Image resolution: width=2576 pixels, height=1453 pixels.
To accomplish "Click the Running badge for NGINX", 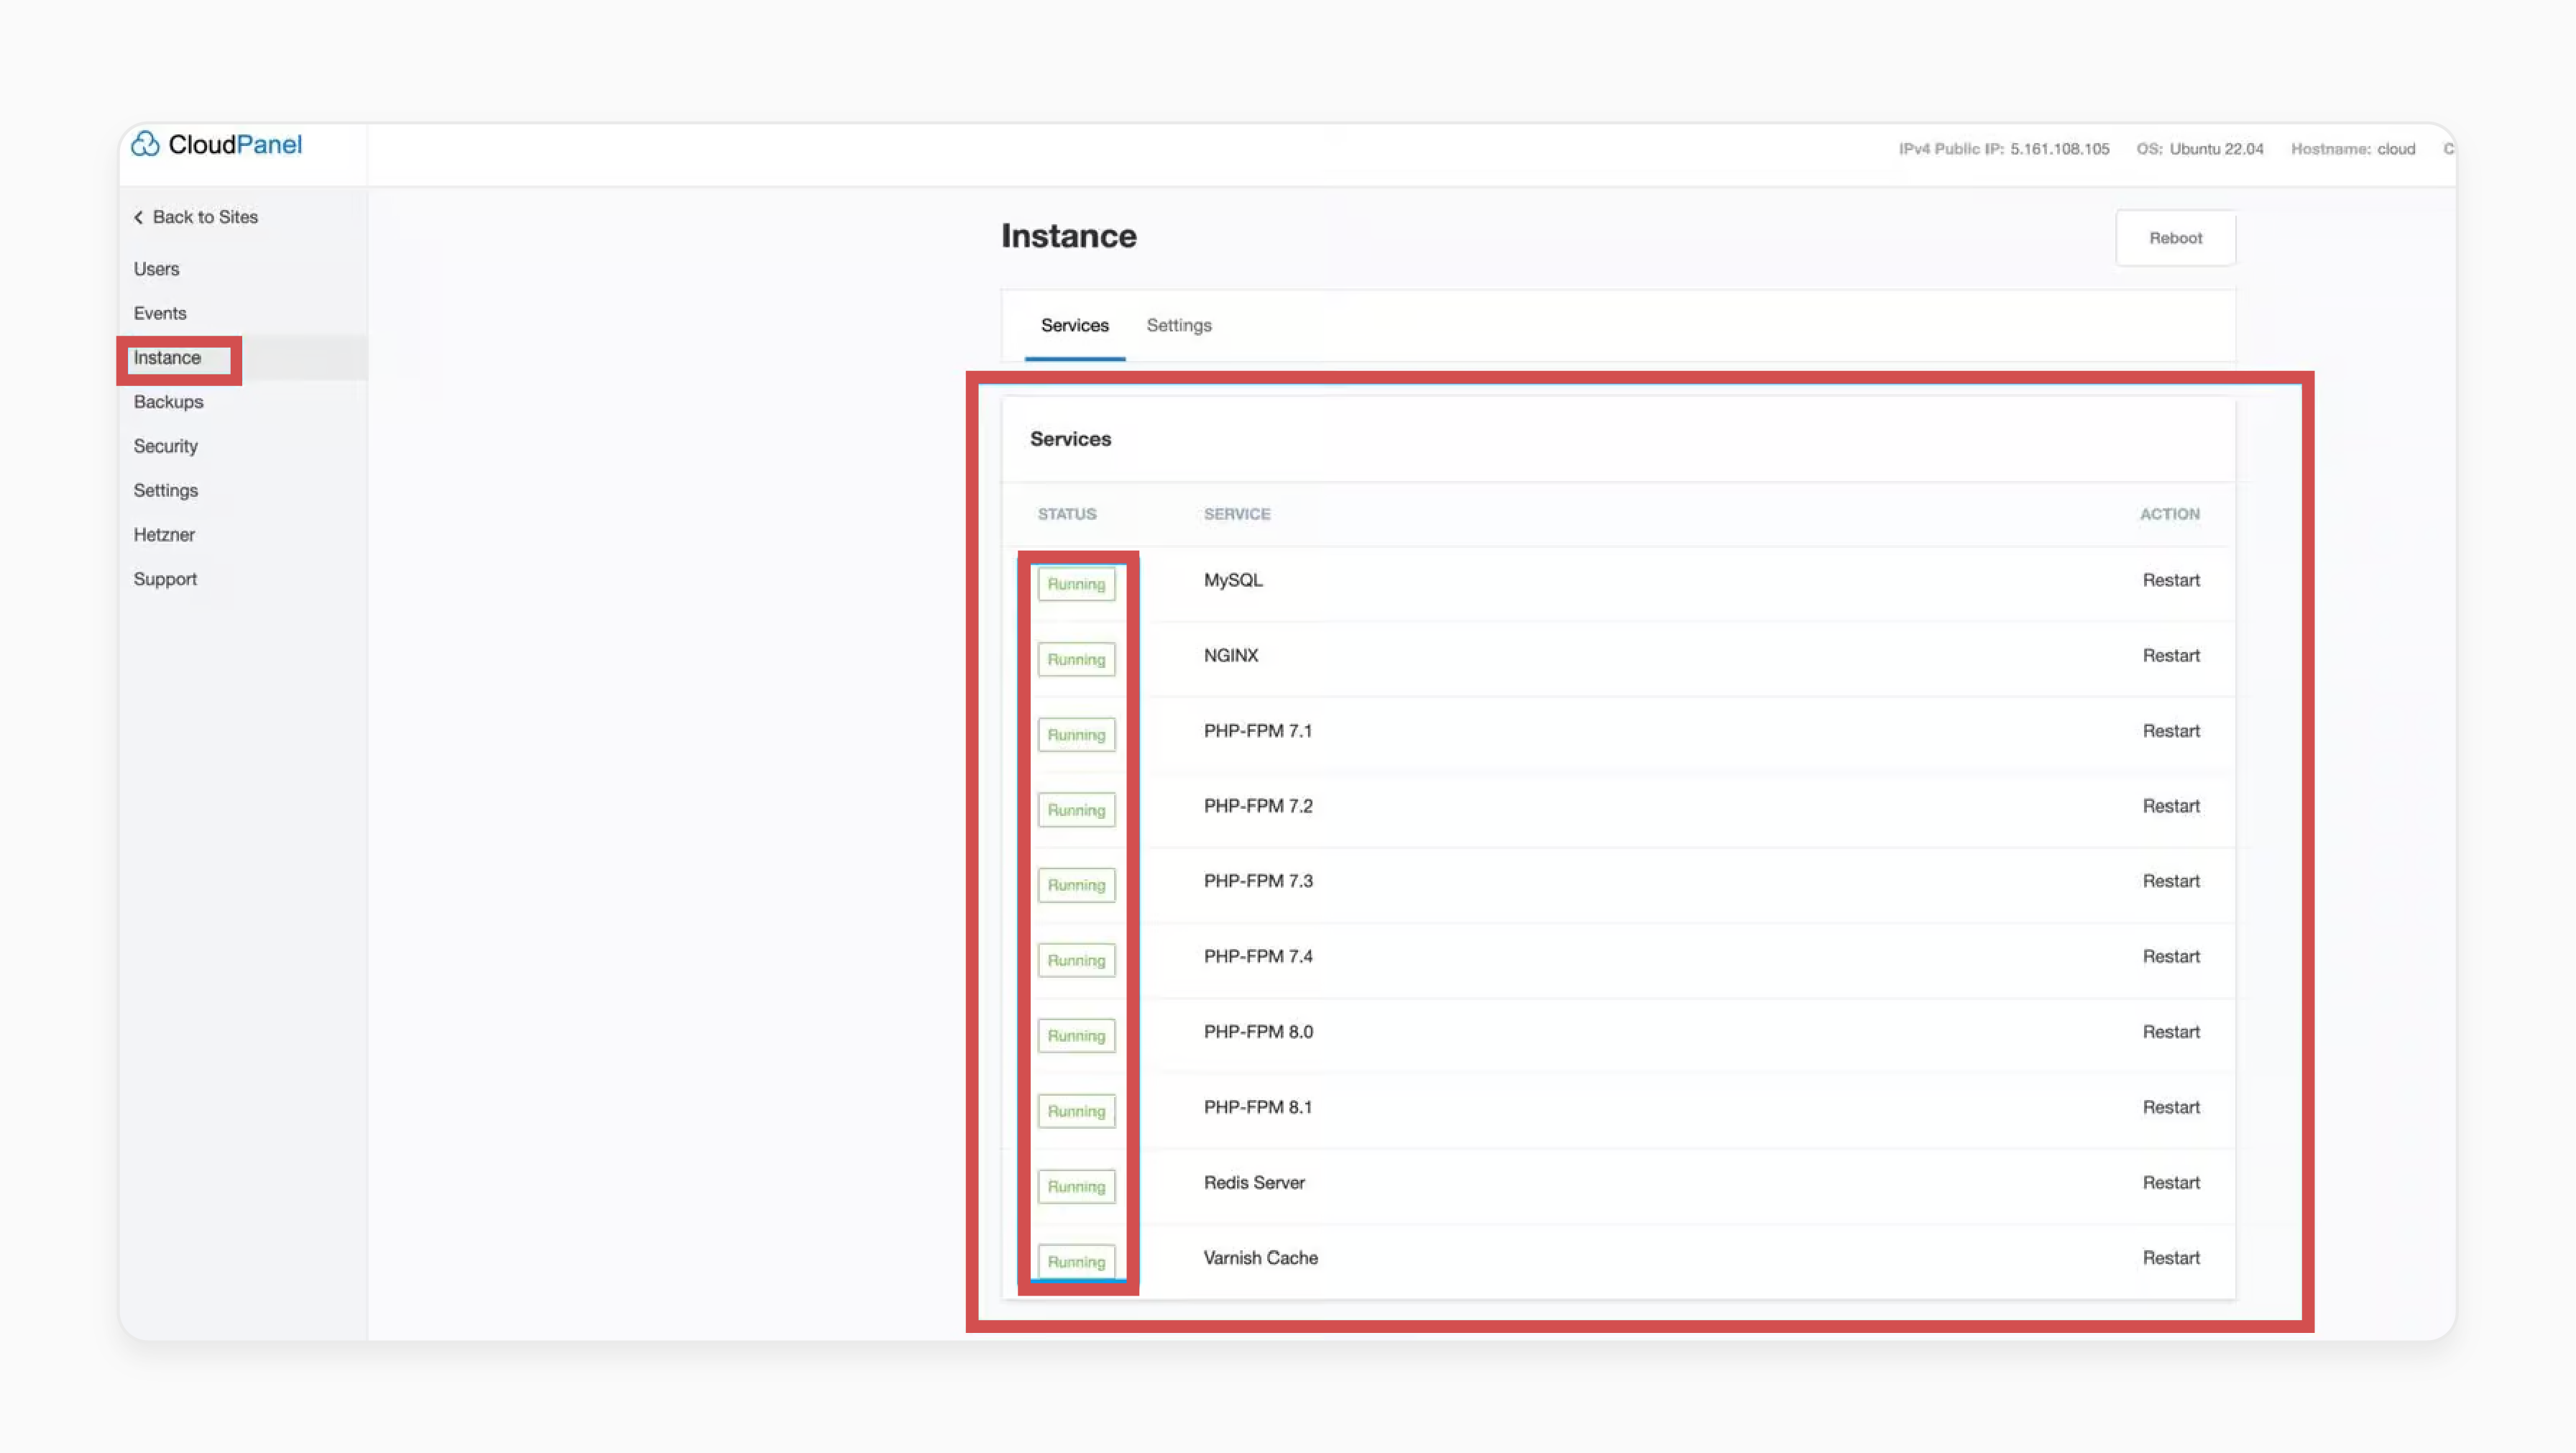I will (x=1076, y=659).
